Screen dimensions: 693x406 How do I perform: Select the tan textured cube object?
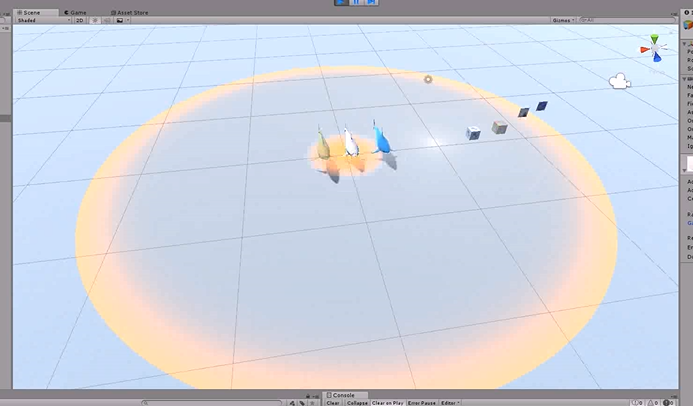coord(499,127)
